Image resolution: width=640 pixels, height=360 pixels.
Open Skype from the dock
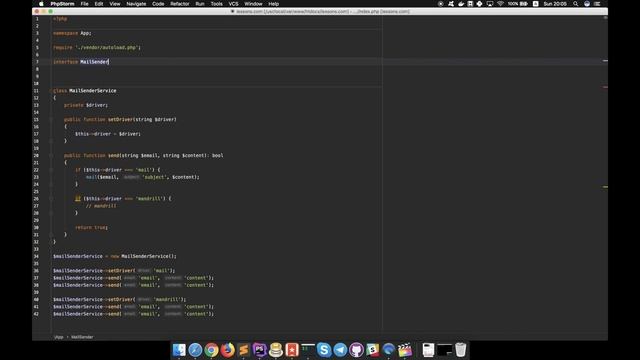[324, 350]
